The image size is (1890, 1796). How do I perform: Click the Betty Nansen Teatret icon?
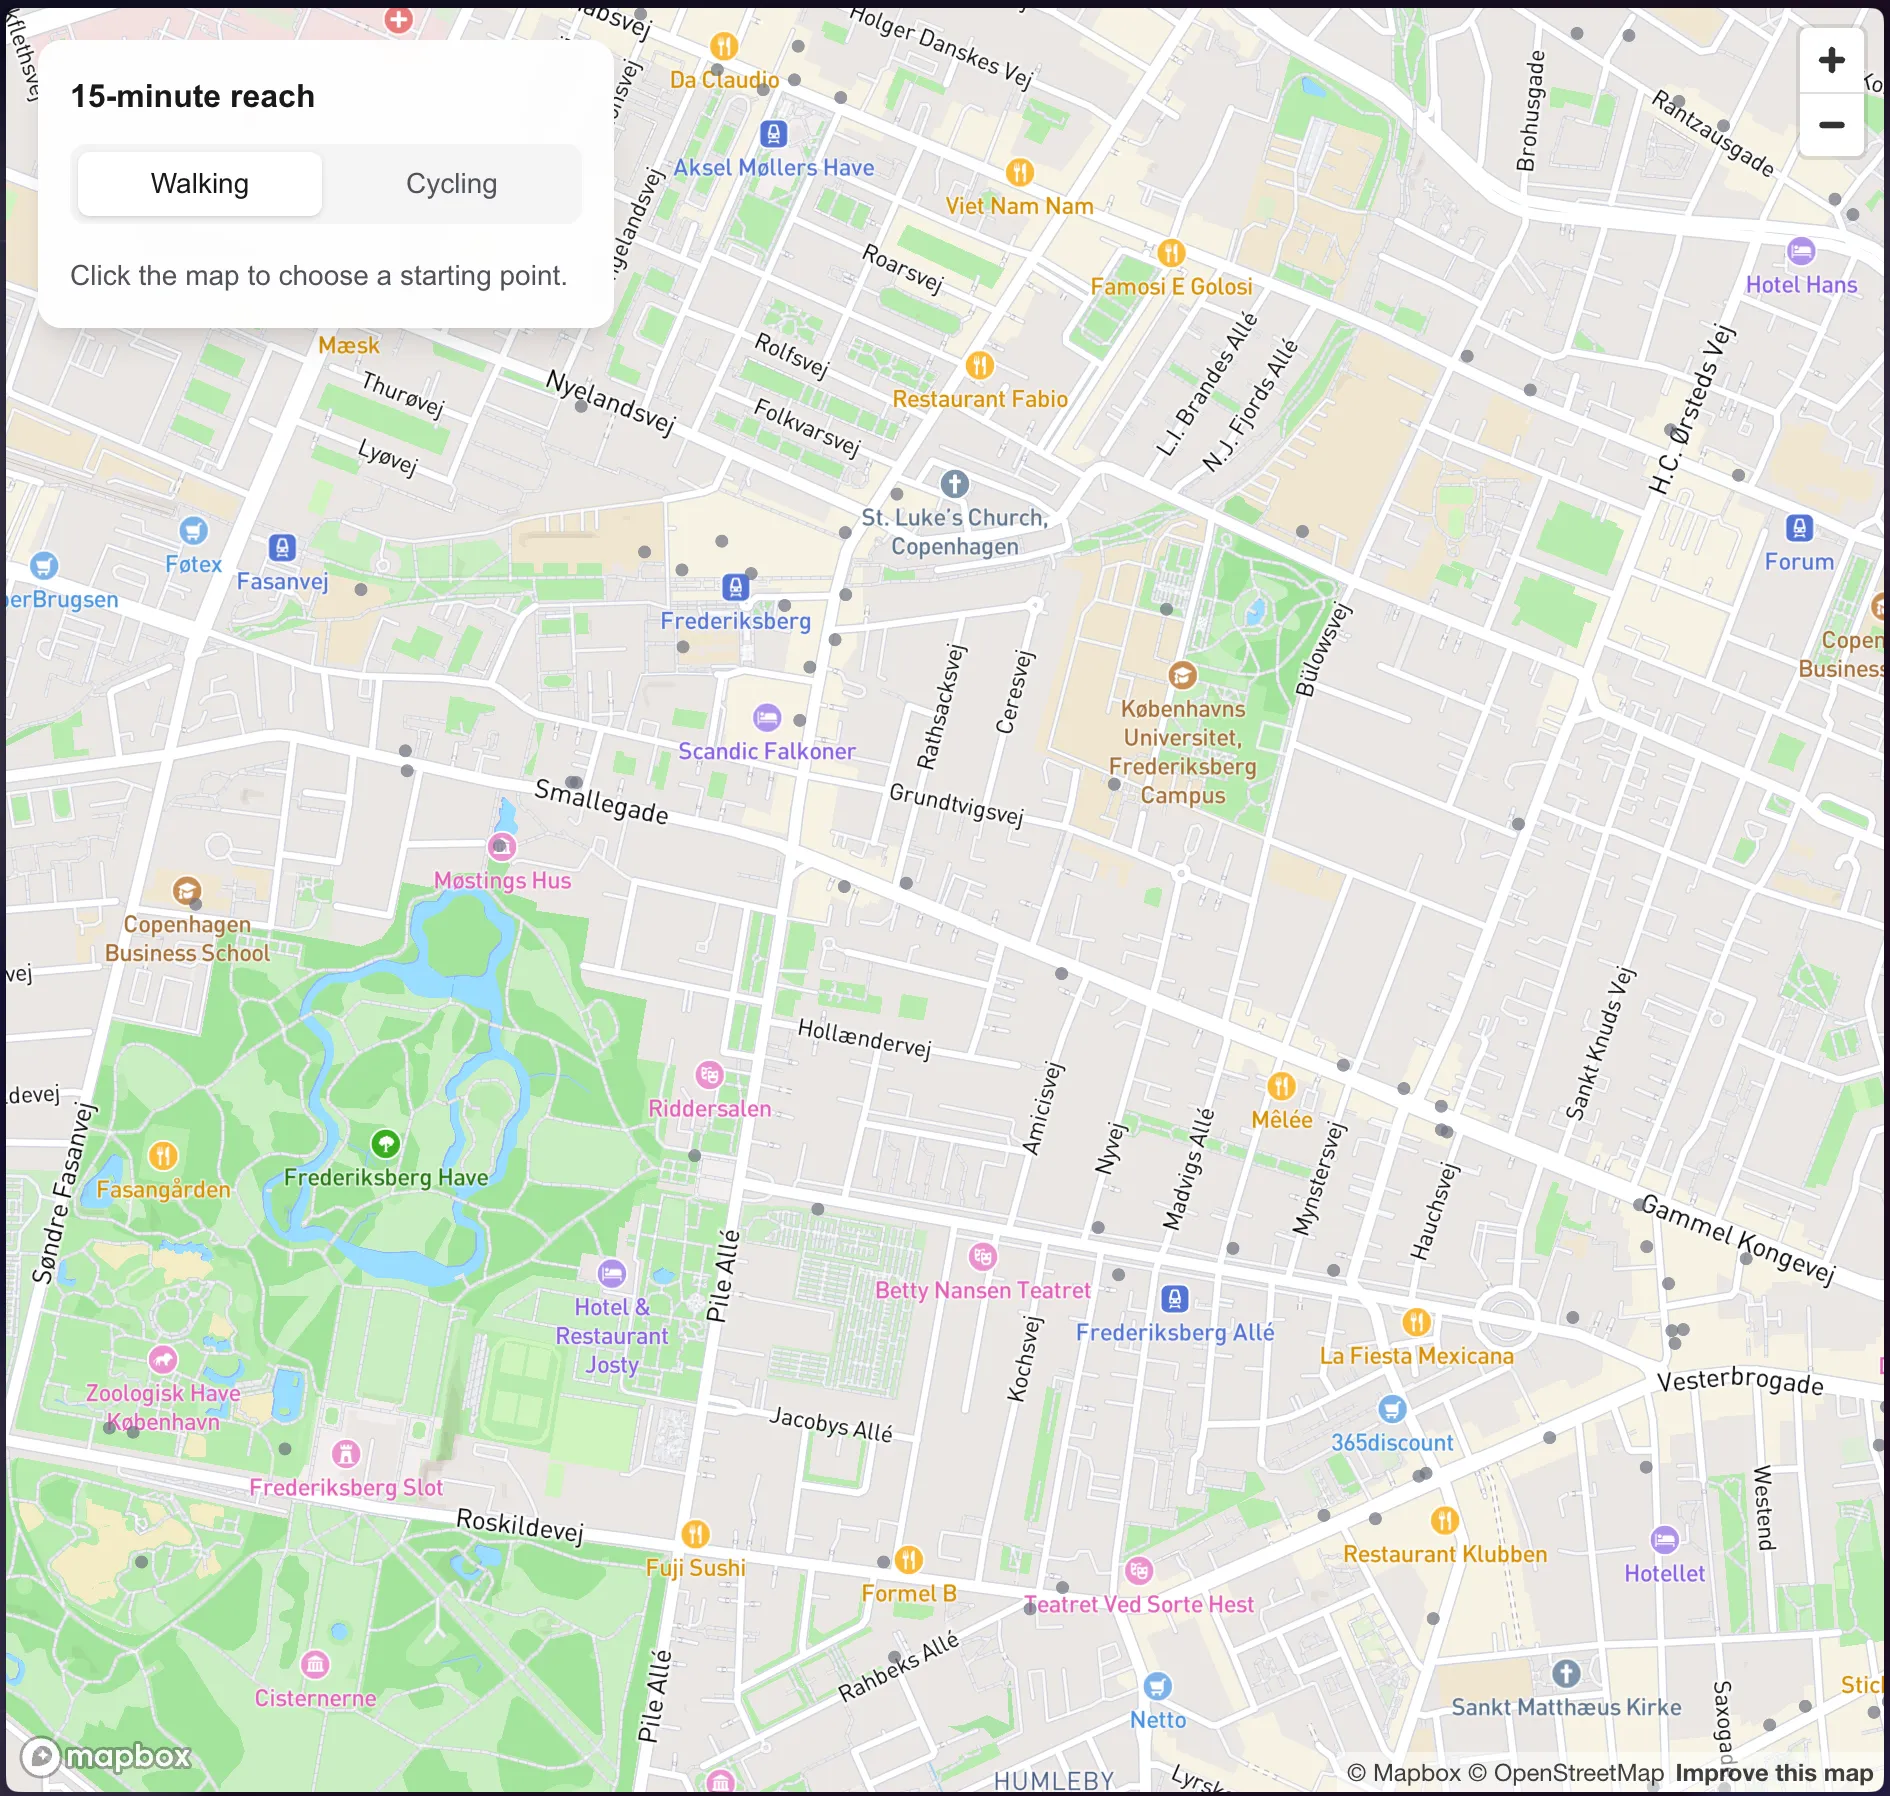click(x=982, y=1257)
